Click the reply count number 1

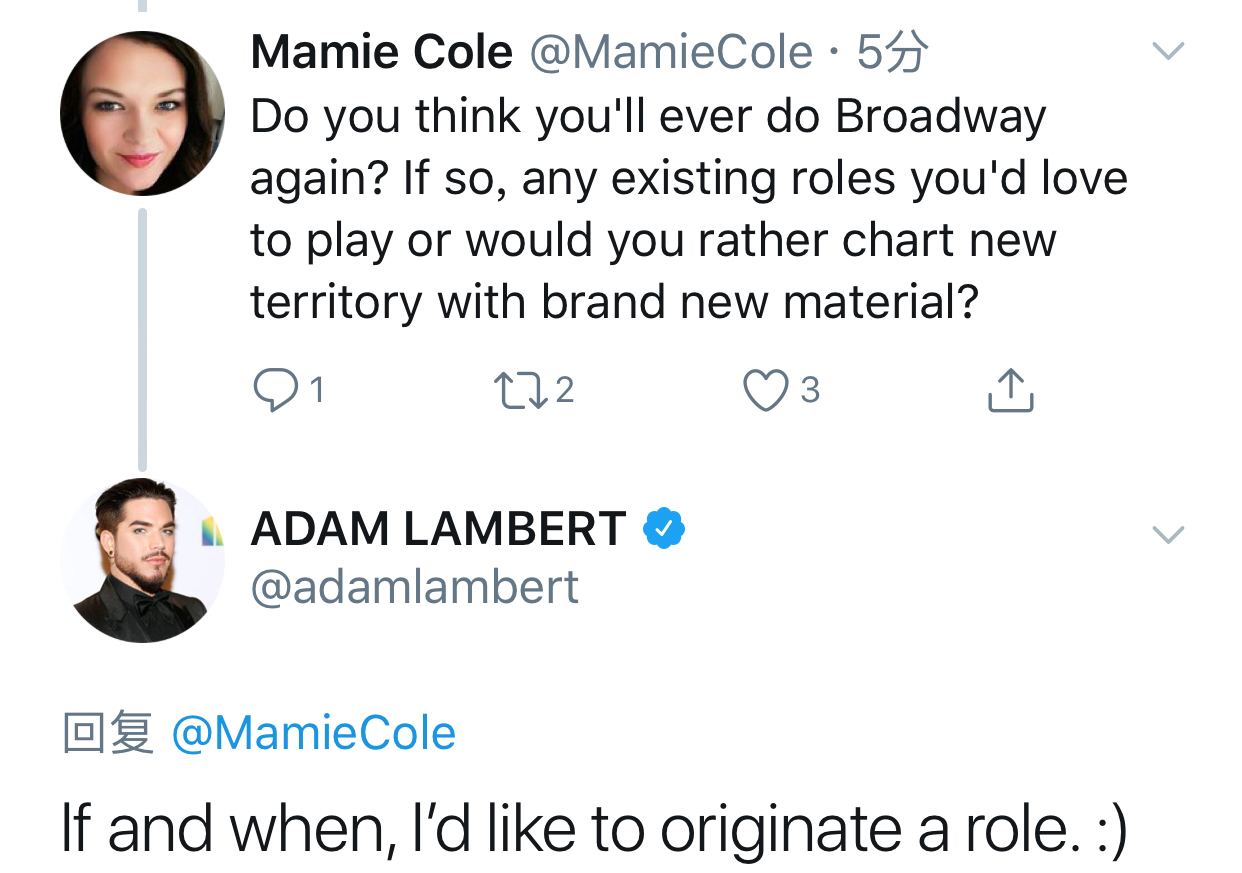pyautogui.click(x=317, y=391)
